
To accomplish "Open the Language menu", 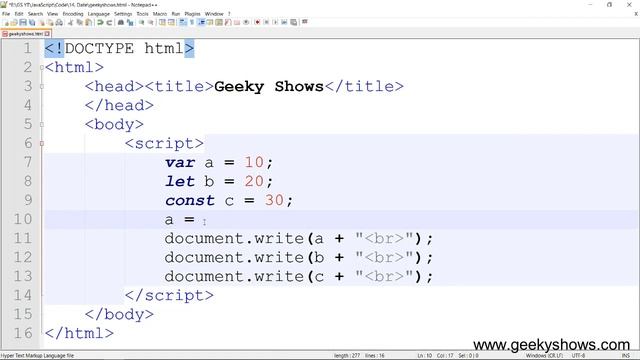I will [99, 14].
